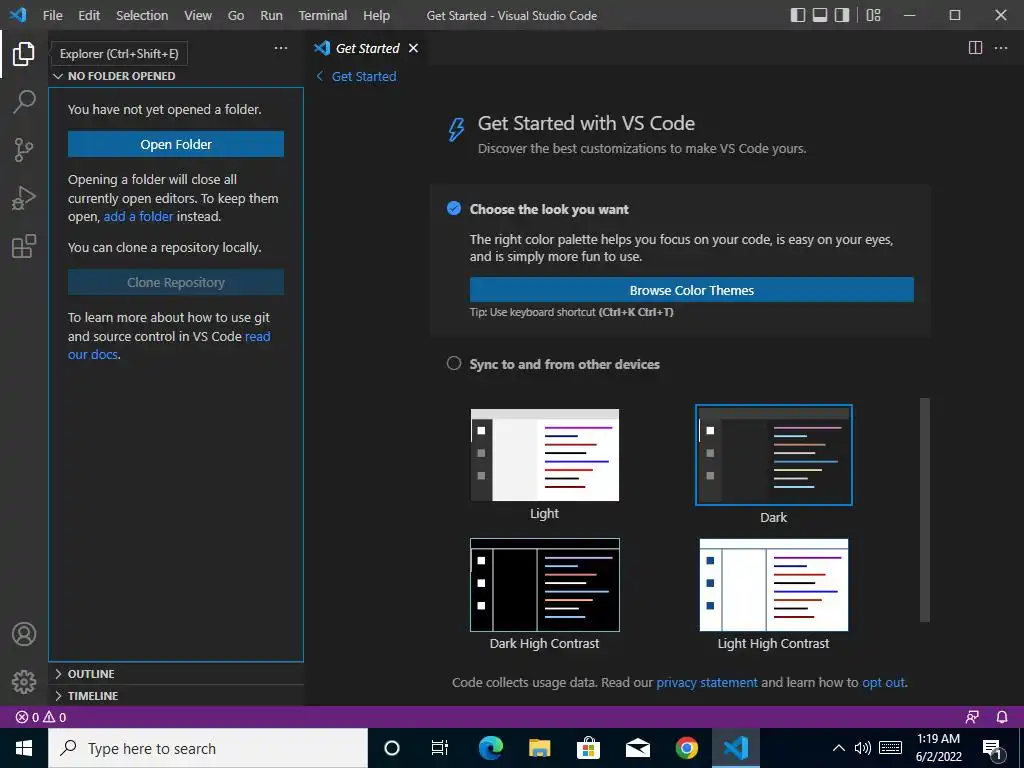Open the Help menu
The width and height of the screenshot is (1024, 768).
pyautogui.click(x=376, y=15)
